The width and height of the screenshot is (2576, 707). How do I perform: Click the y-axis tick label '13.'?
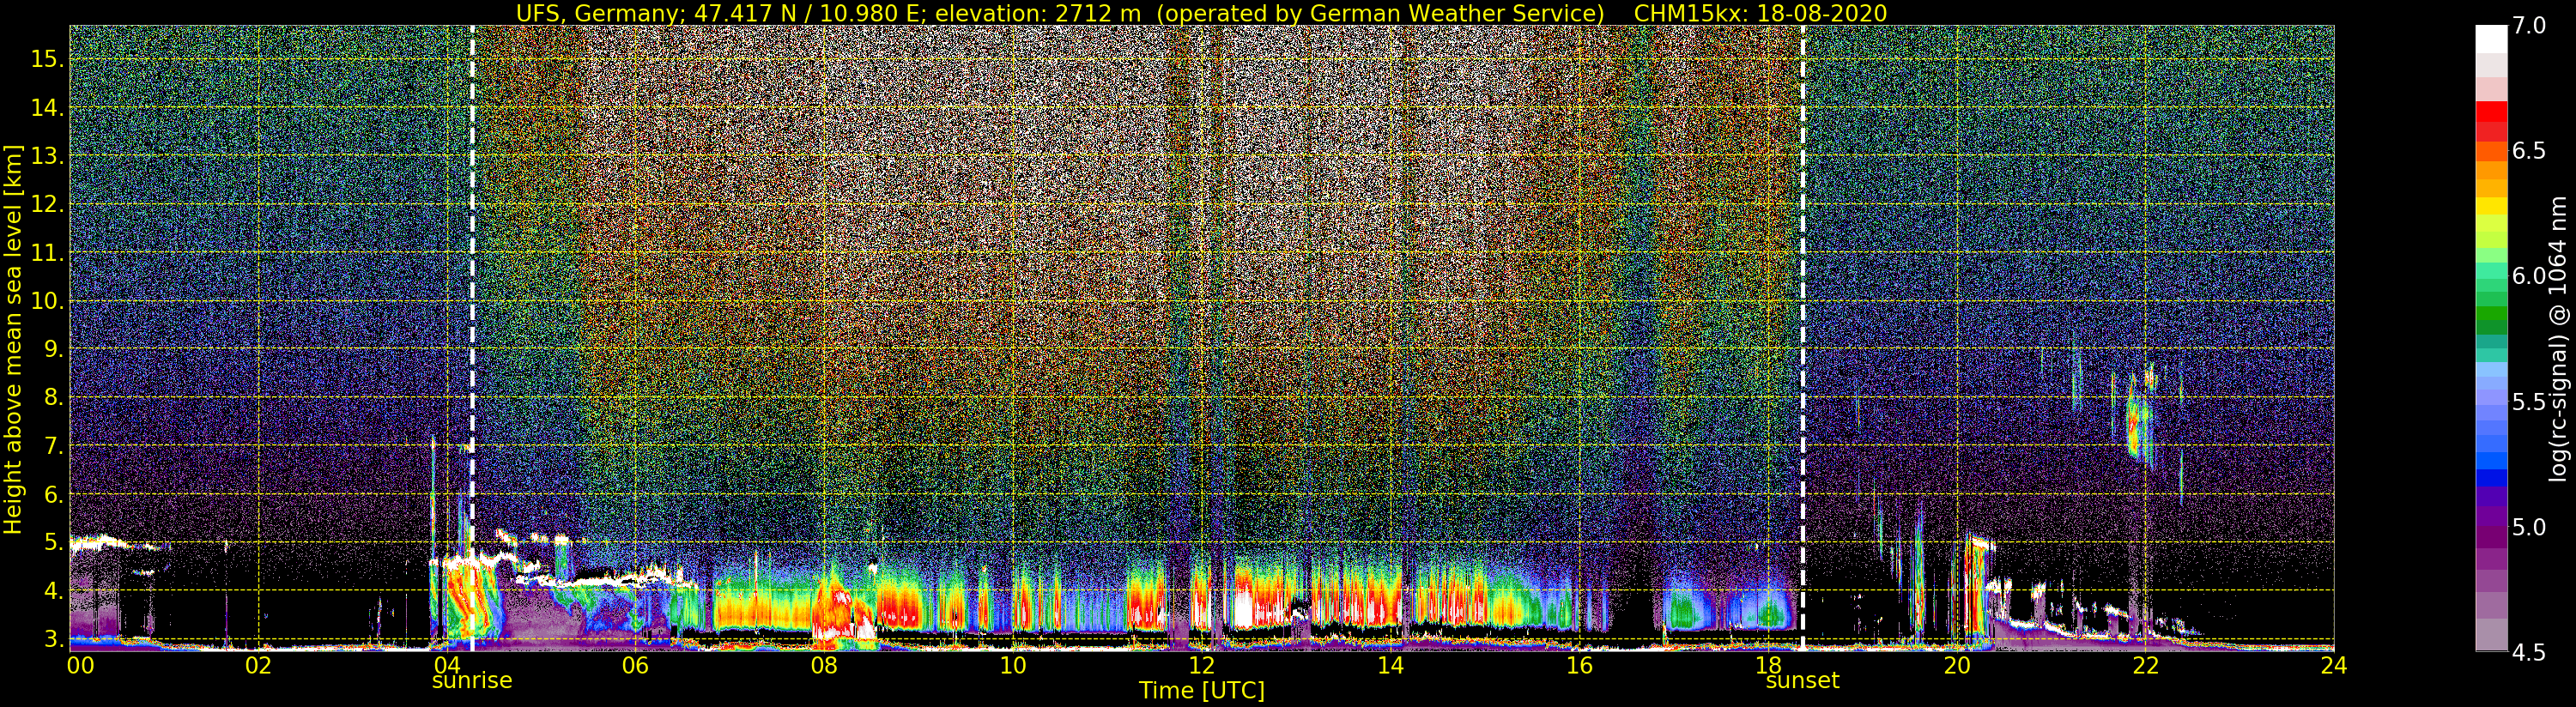coord(47,156)
